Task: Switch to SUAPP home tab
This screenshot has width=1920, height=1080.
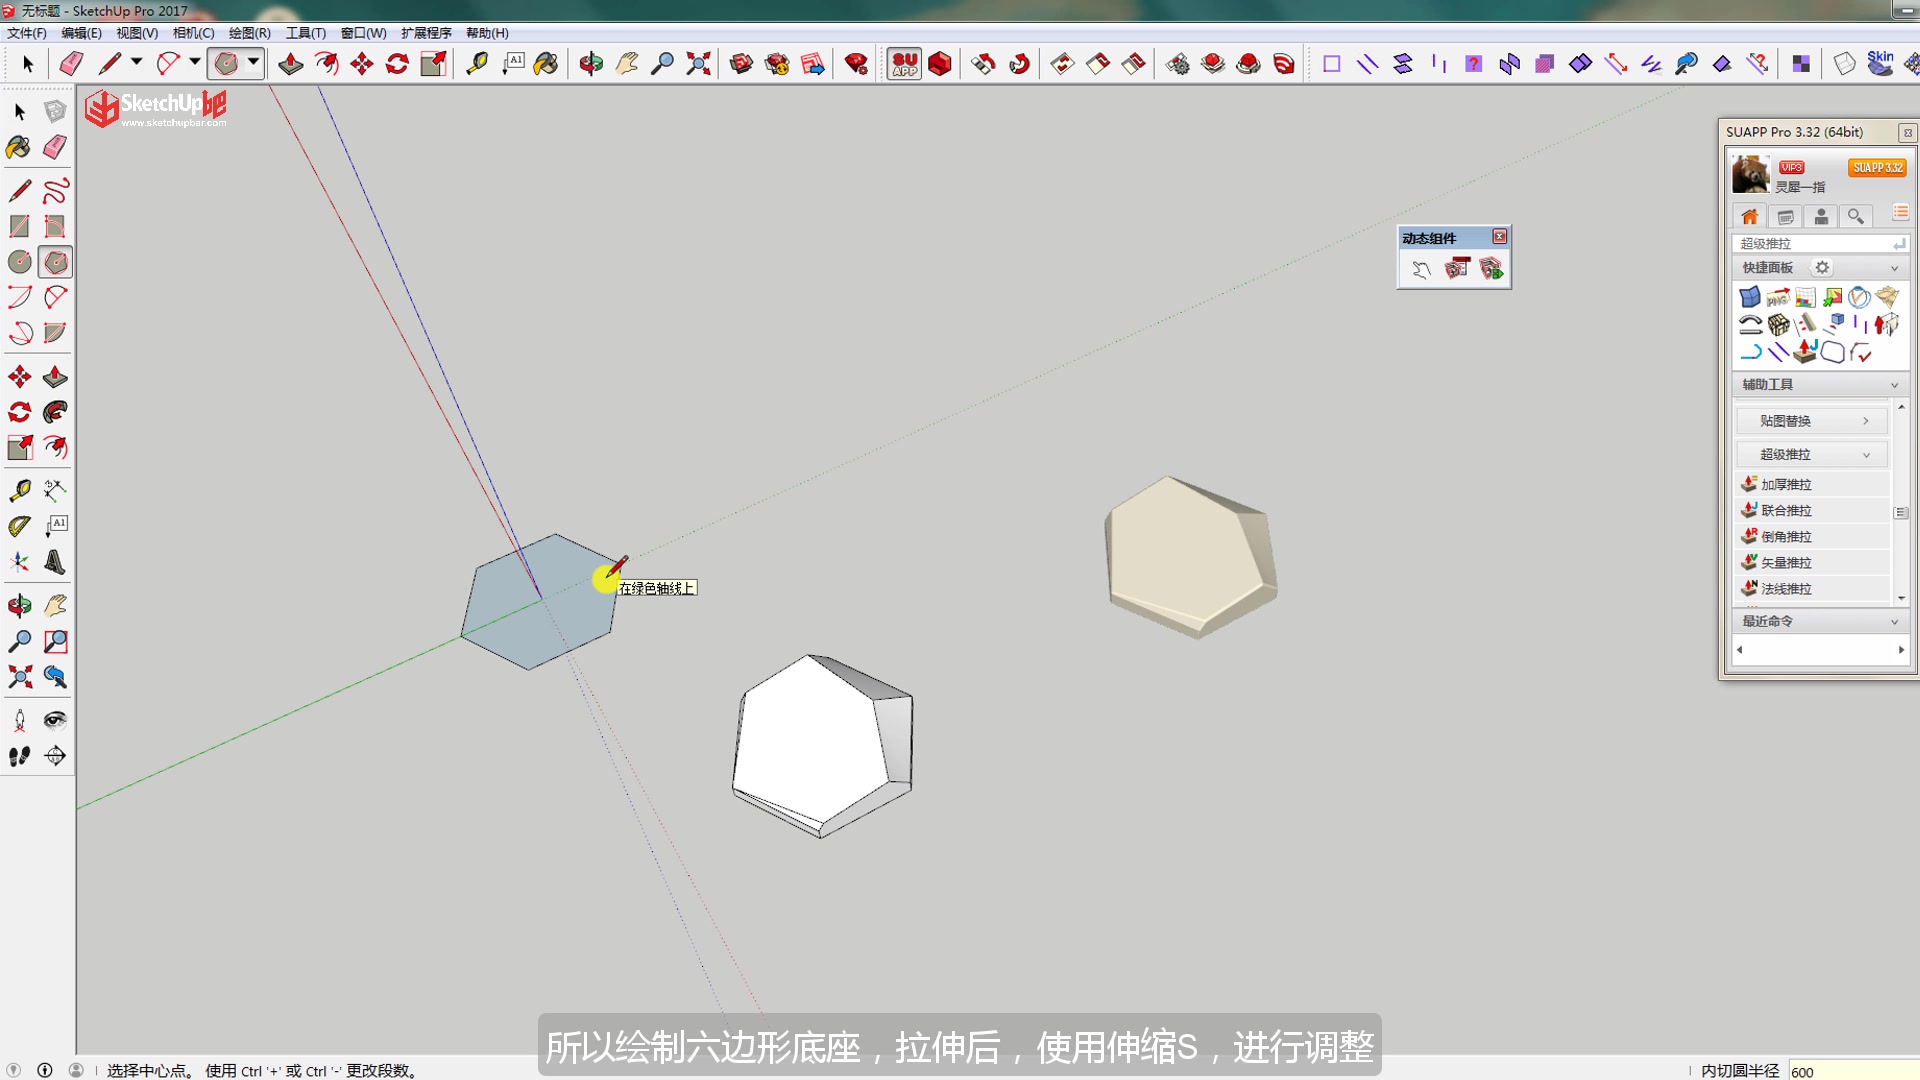Action: pos(1749,217)
